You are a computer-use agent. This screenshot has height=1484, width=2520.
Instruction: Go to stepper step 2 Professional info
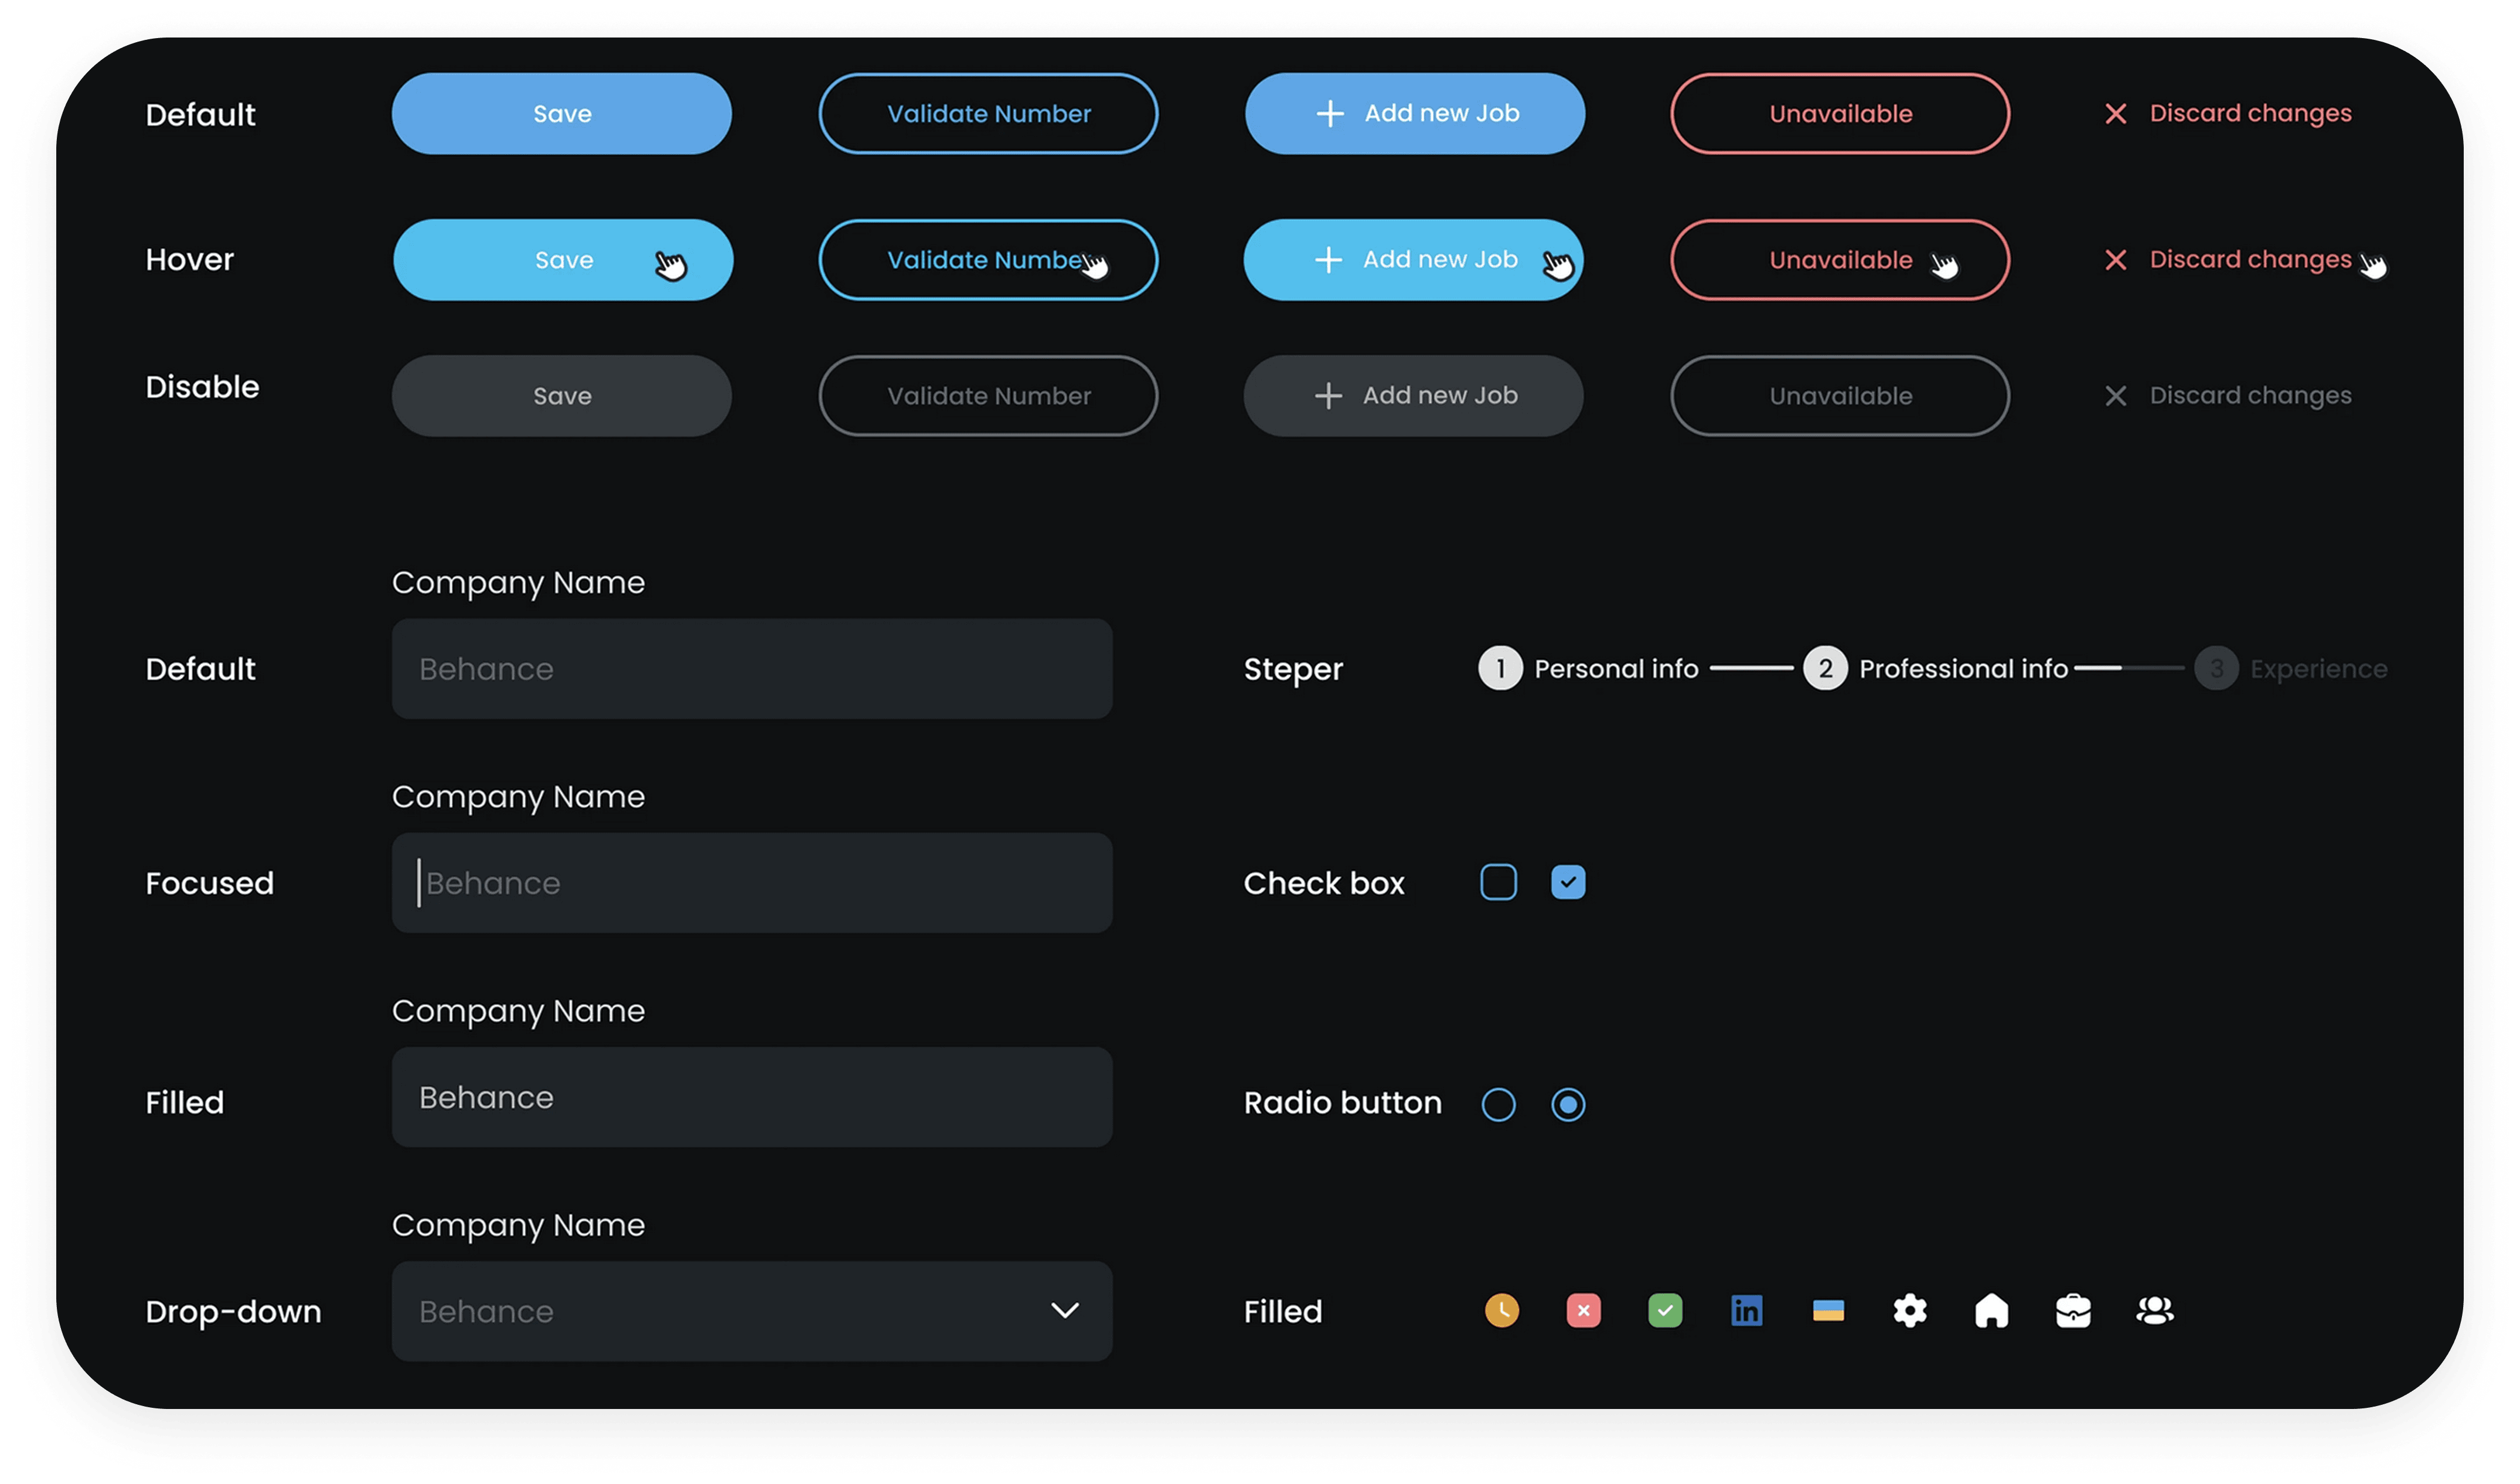click(x=1825, y=668)
